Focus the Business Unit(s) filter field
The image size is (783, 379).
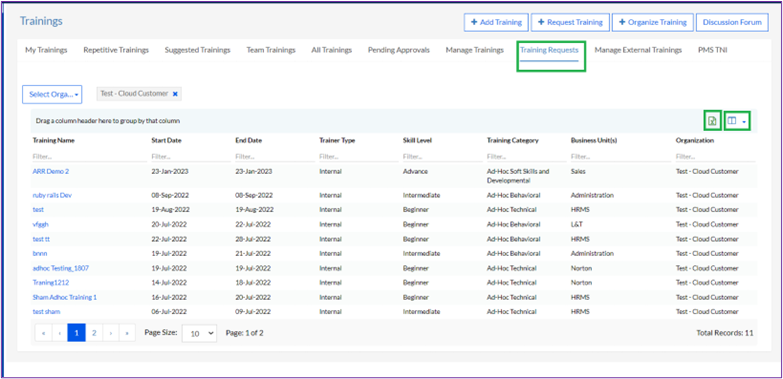click(621, 156)
